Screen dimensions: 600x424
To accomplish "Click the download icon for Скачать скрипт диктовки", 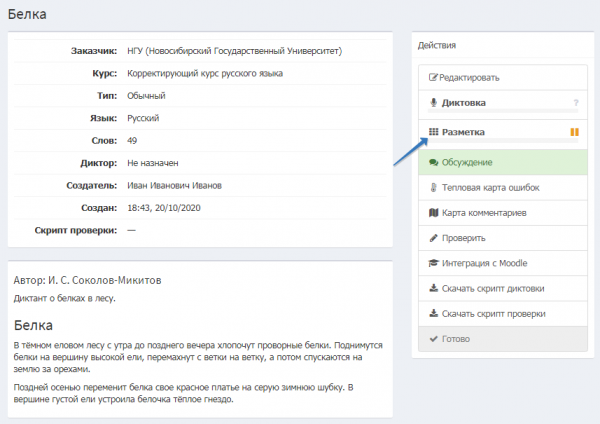I will click(433, 289).
